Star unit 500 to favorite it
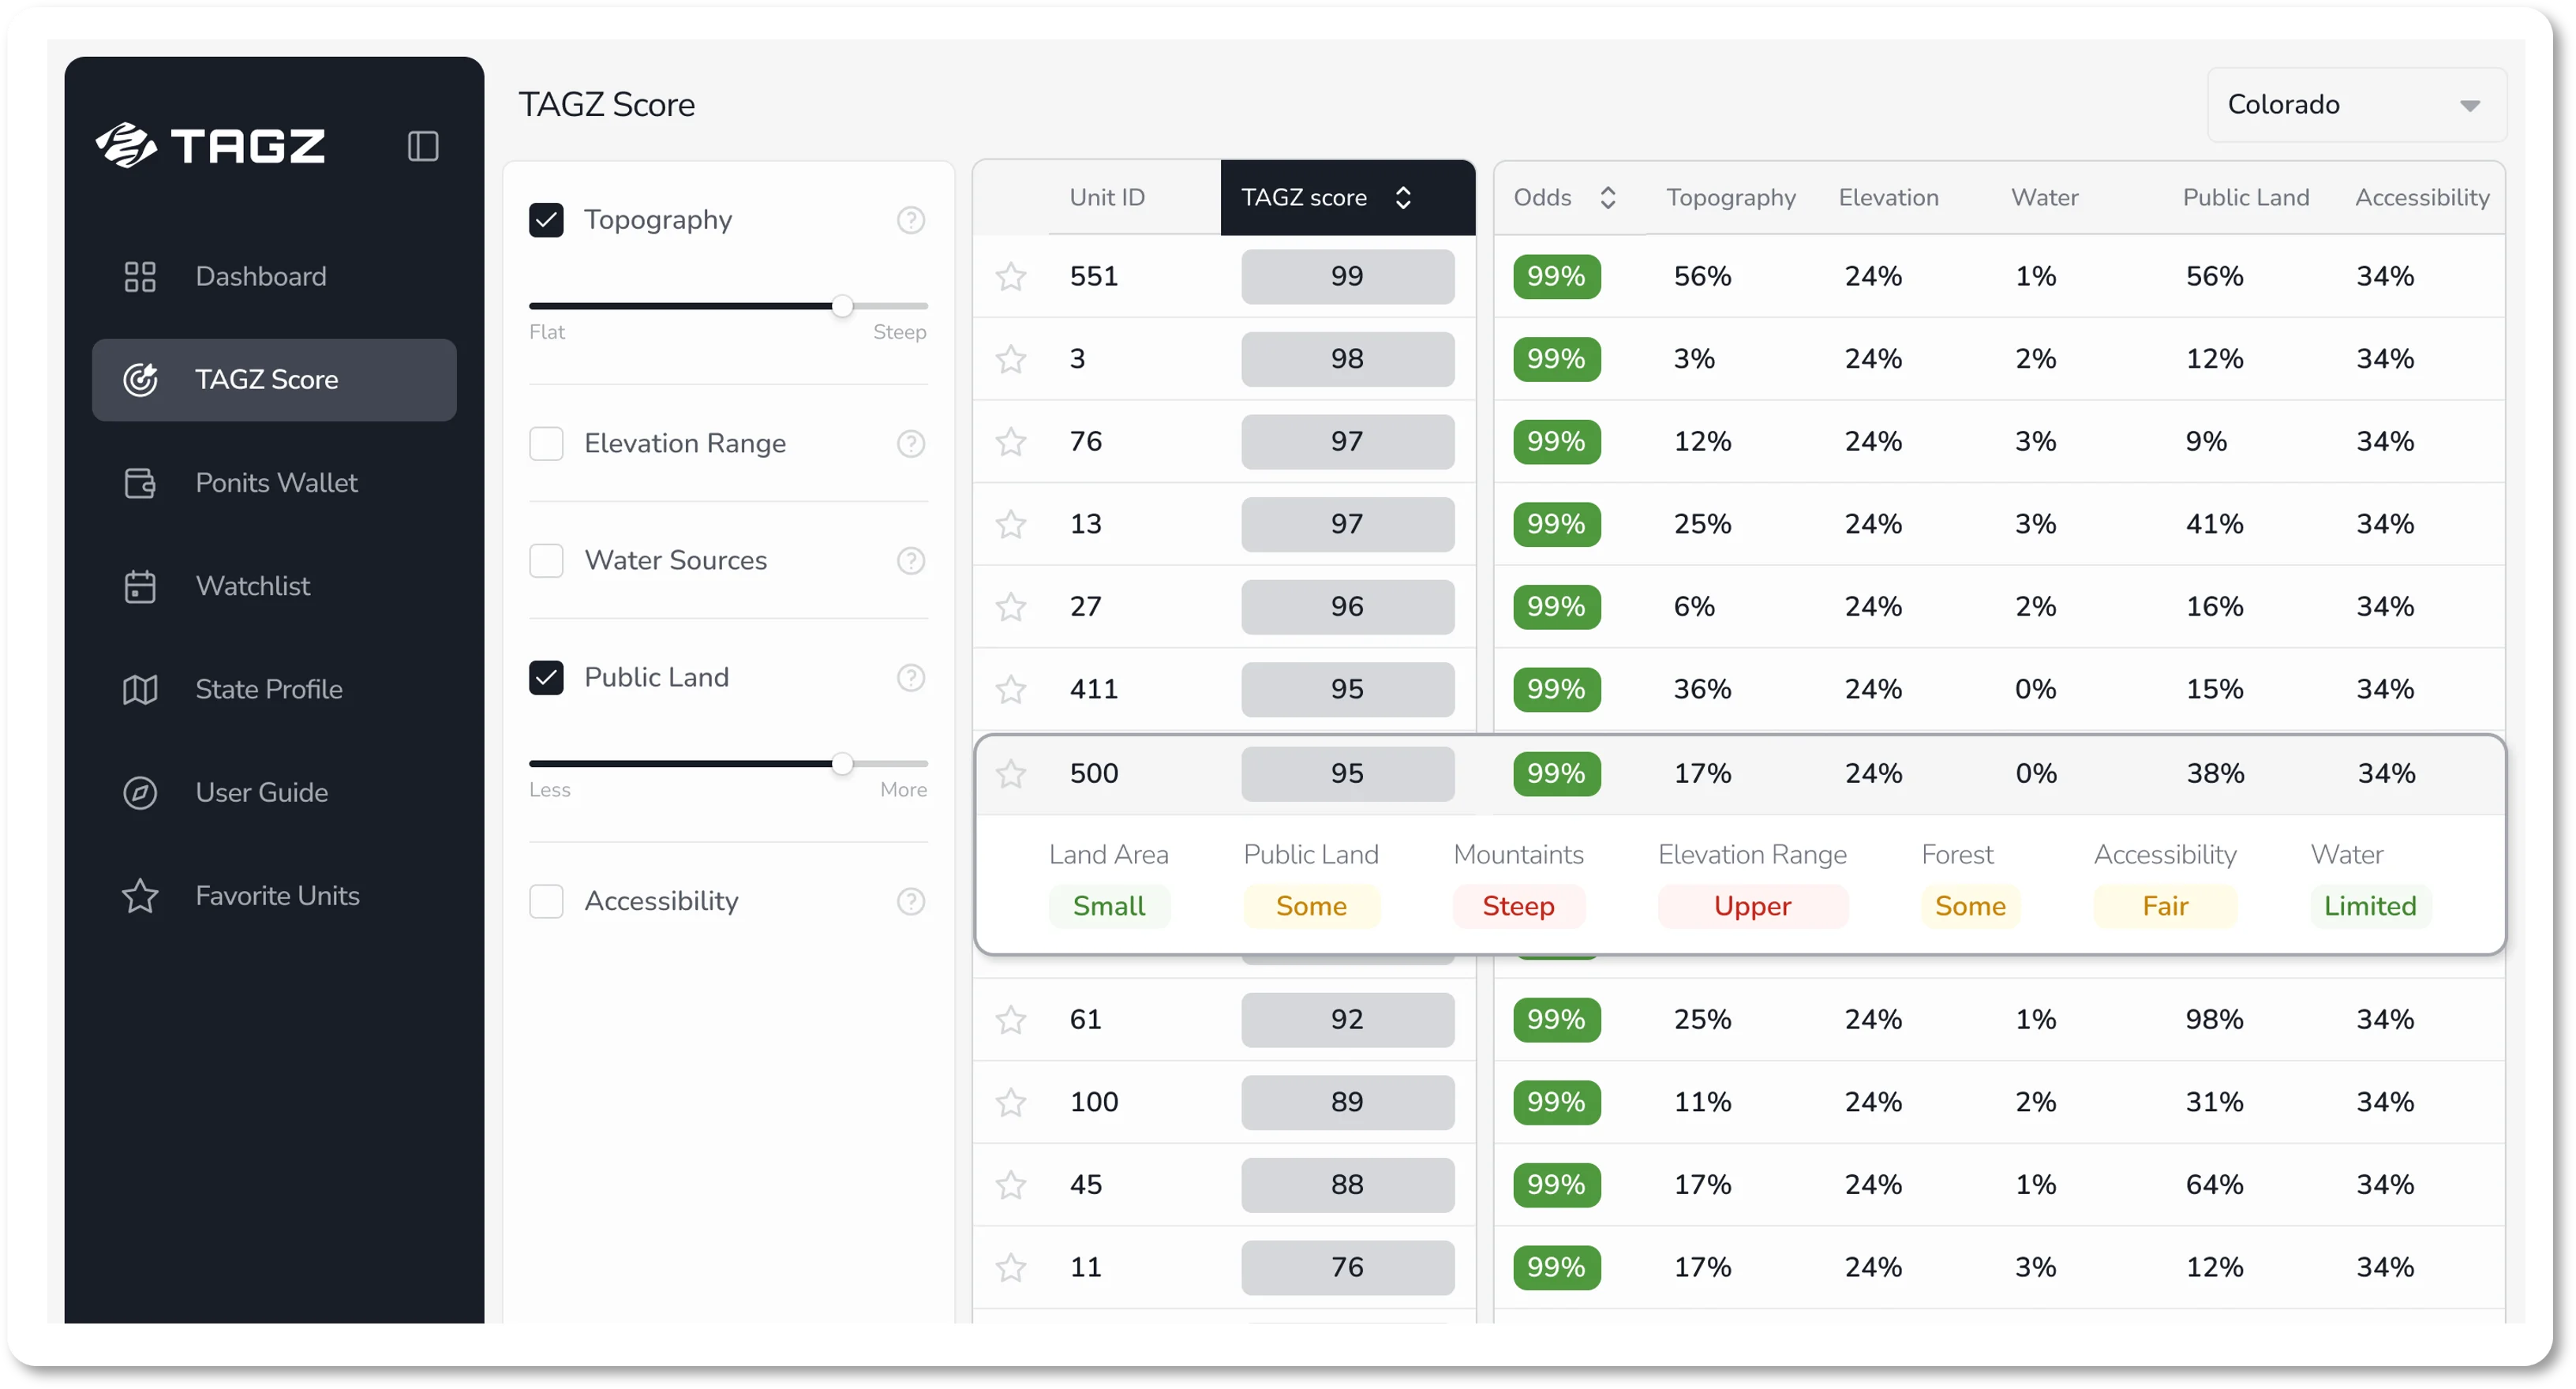This screenshot has width=2576, height=1389. coord(1012,774)
